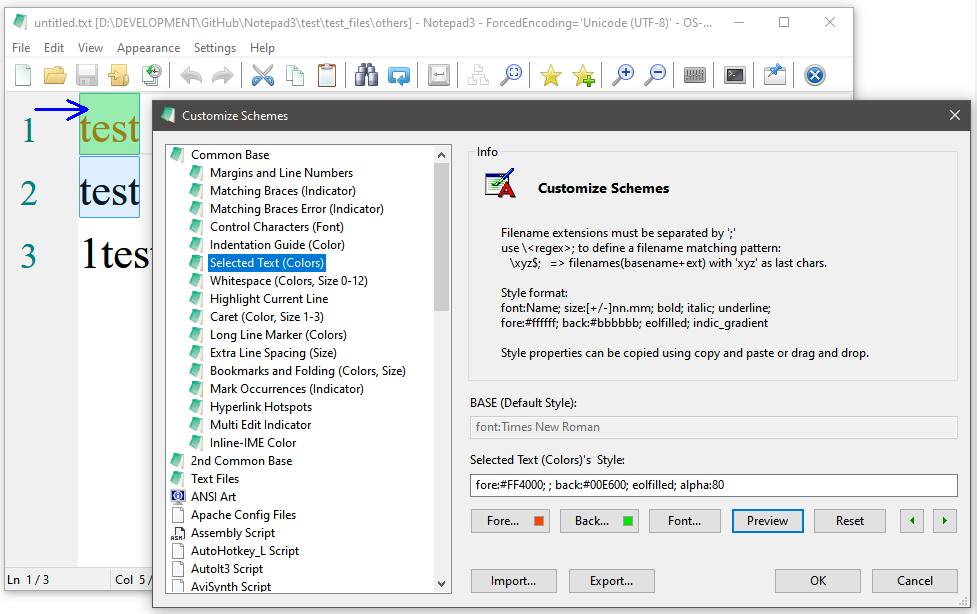Click the Undo arrow icon

(x=191, y=75)
